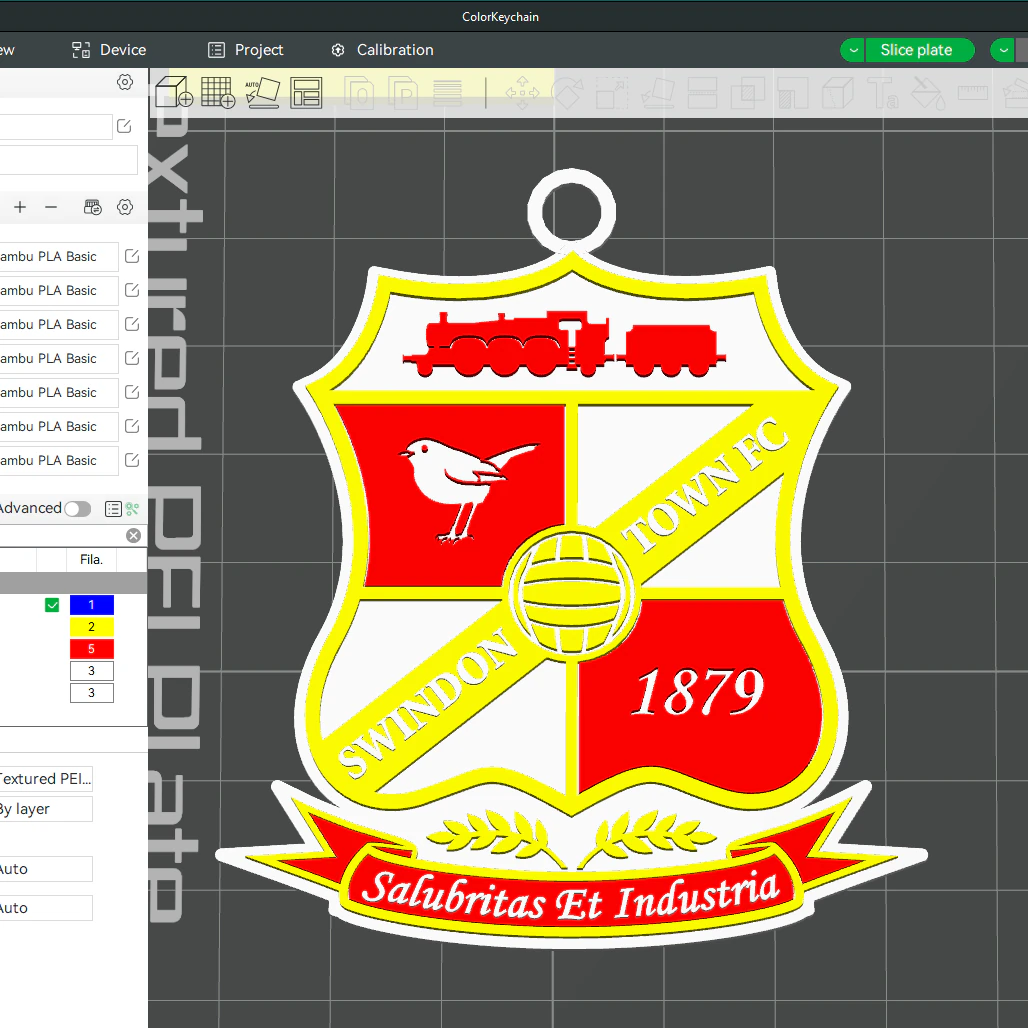Open the Textured PEI plate type dropdown
This screenshot has width=1028, height=1028.
[x=46, y=779]
